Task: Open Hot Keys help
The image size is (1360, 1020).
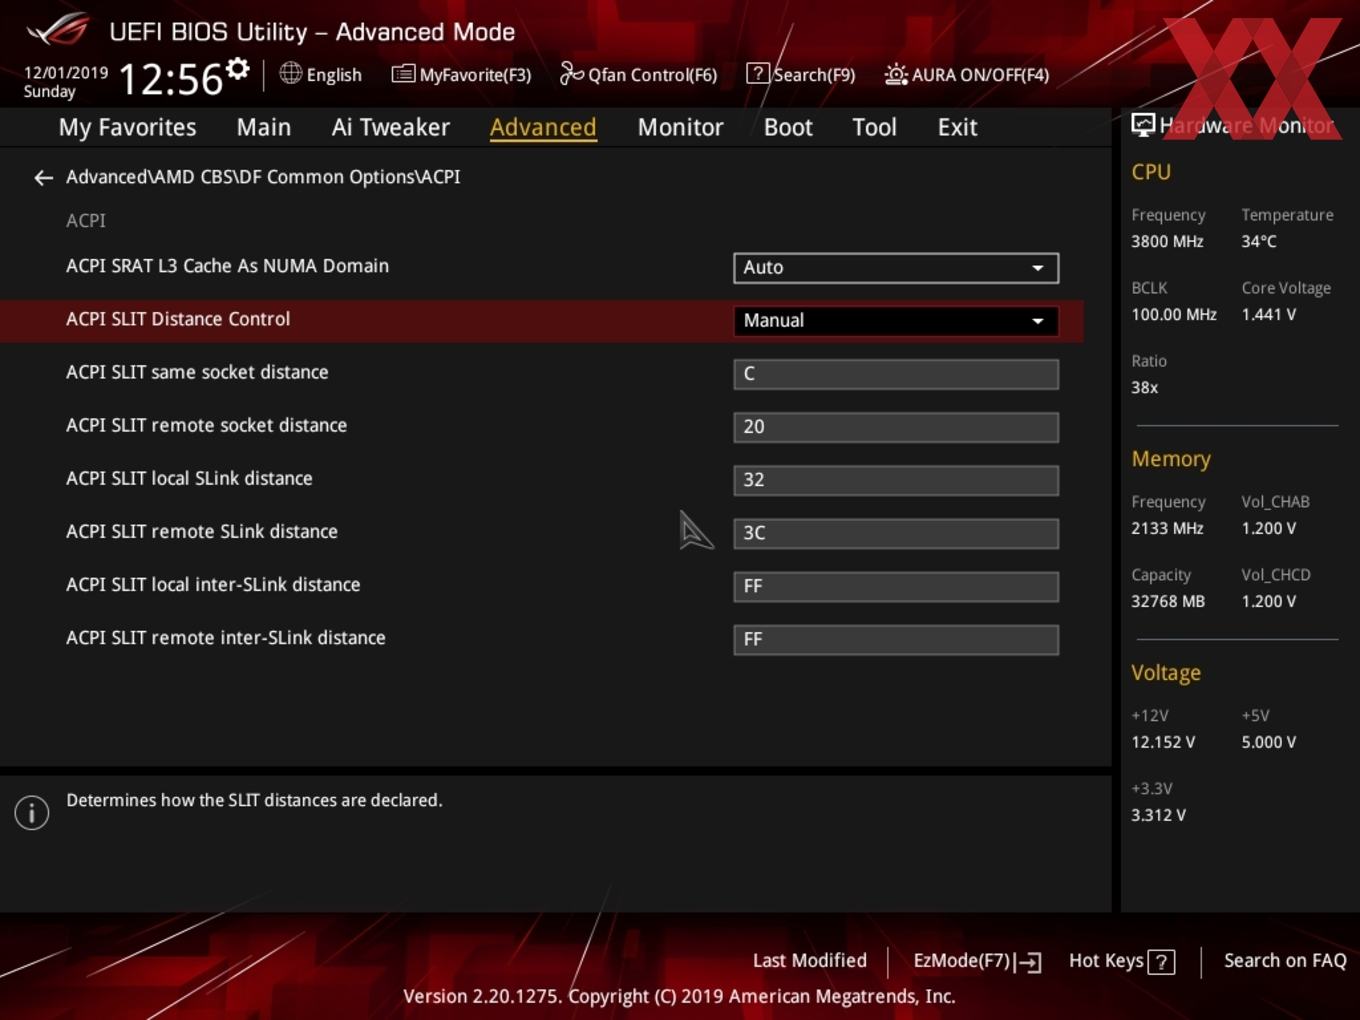Action: click(x=1106, y=960)
